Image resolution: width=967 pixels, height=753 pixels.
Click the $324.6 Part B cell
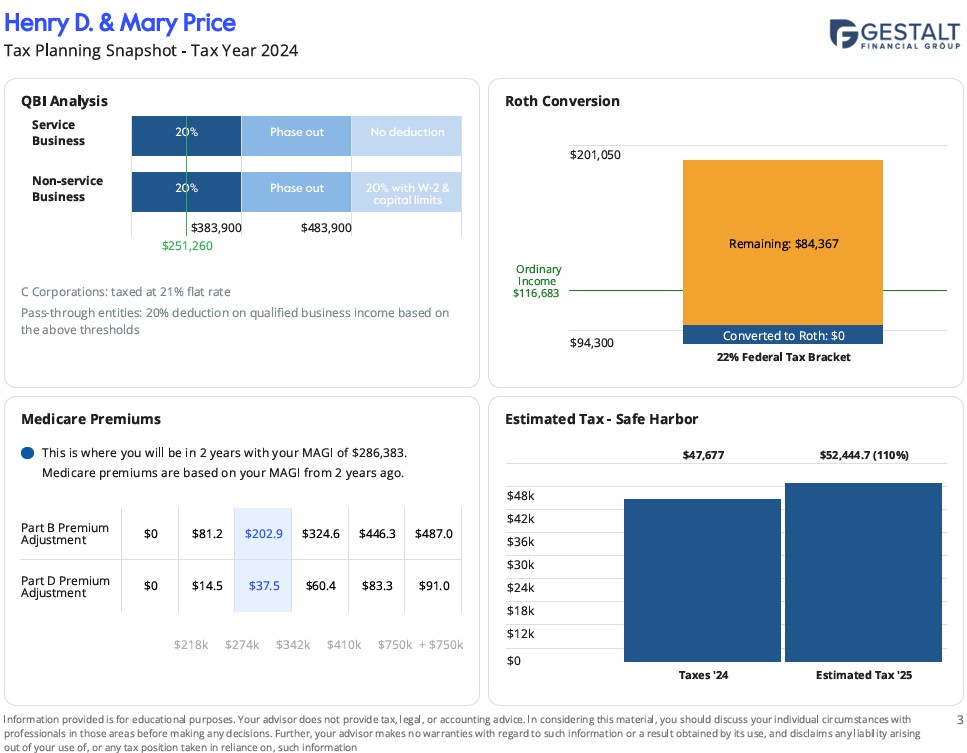pyautogui.click(x=321, y=534)
